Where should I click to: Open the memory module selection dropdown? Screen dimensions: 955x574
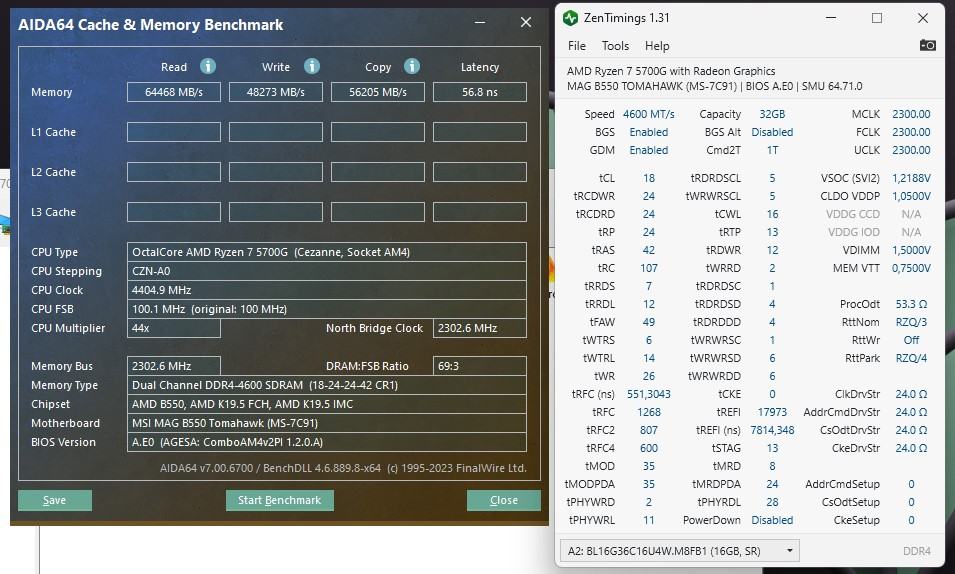(679, 551)
